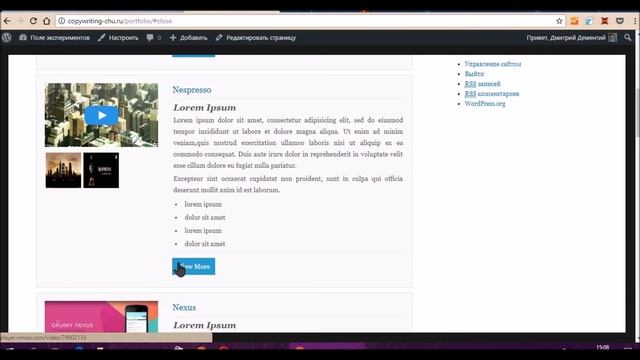Play the Nespresso video
This screenshot has width=640, height=360.
point(101,116)
